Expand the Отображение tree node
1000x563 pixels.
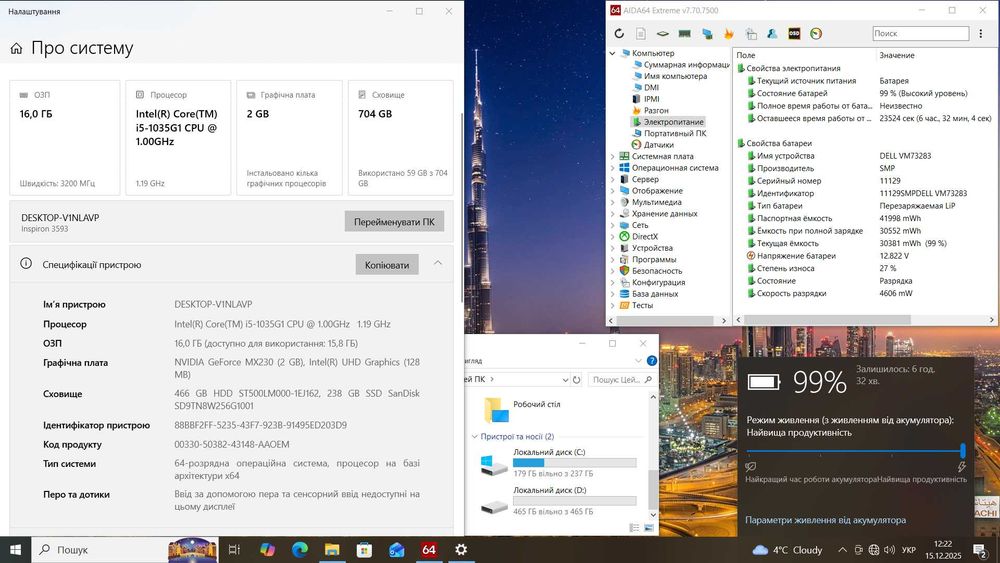(612, 191)
